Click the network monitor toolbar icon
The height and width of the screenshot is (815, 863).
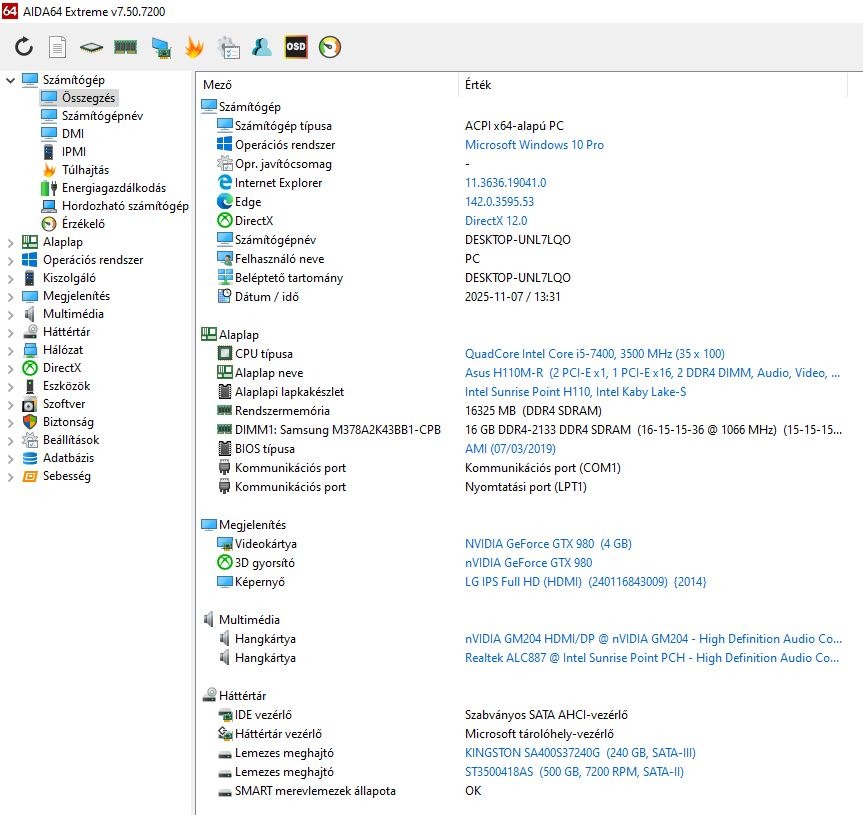click(161, 47)
